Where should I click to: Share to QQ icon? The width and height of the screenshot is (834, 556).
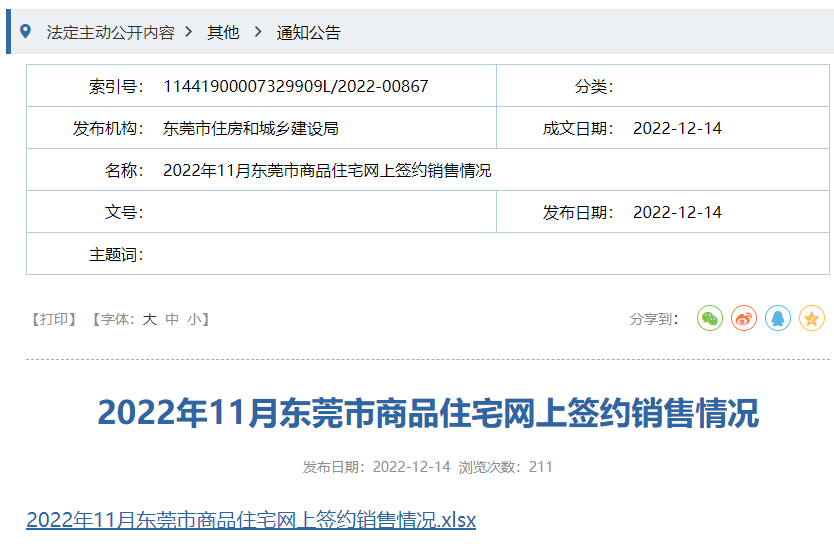point(778,318)
